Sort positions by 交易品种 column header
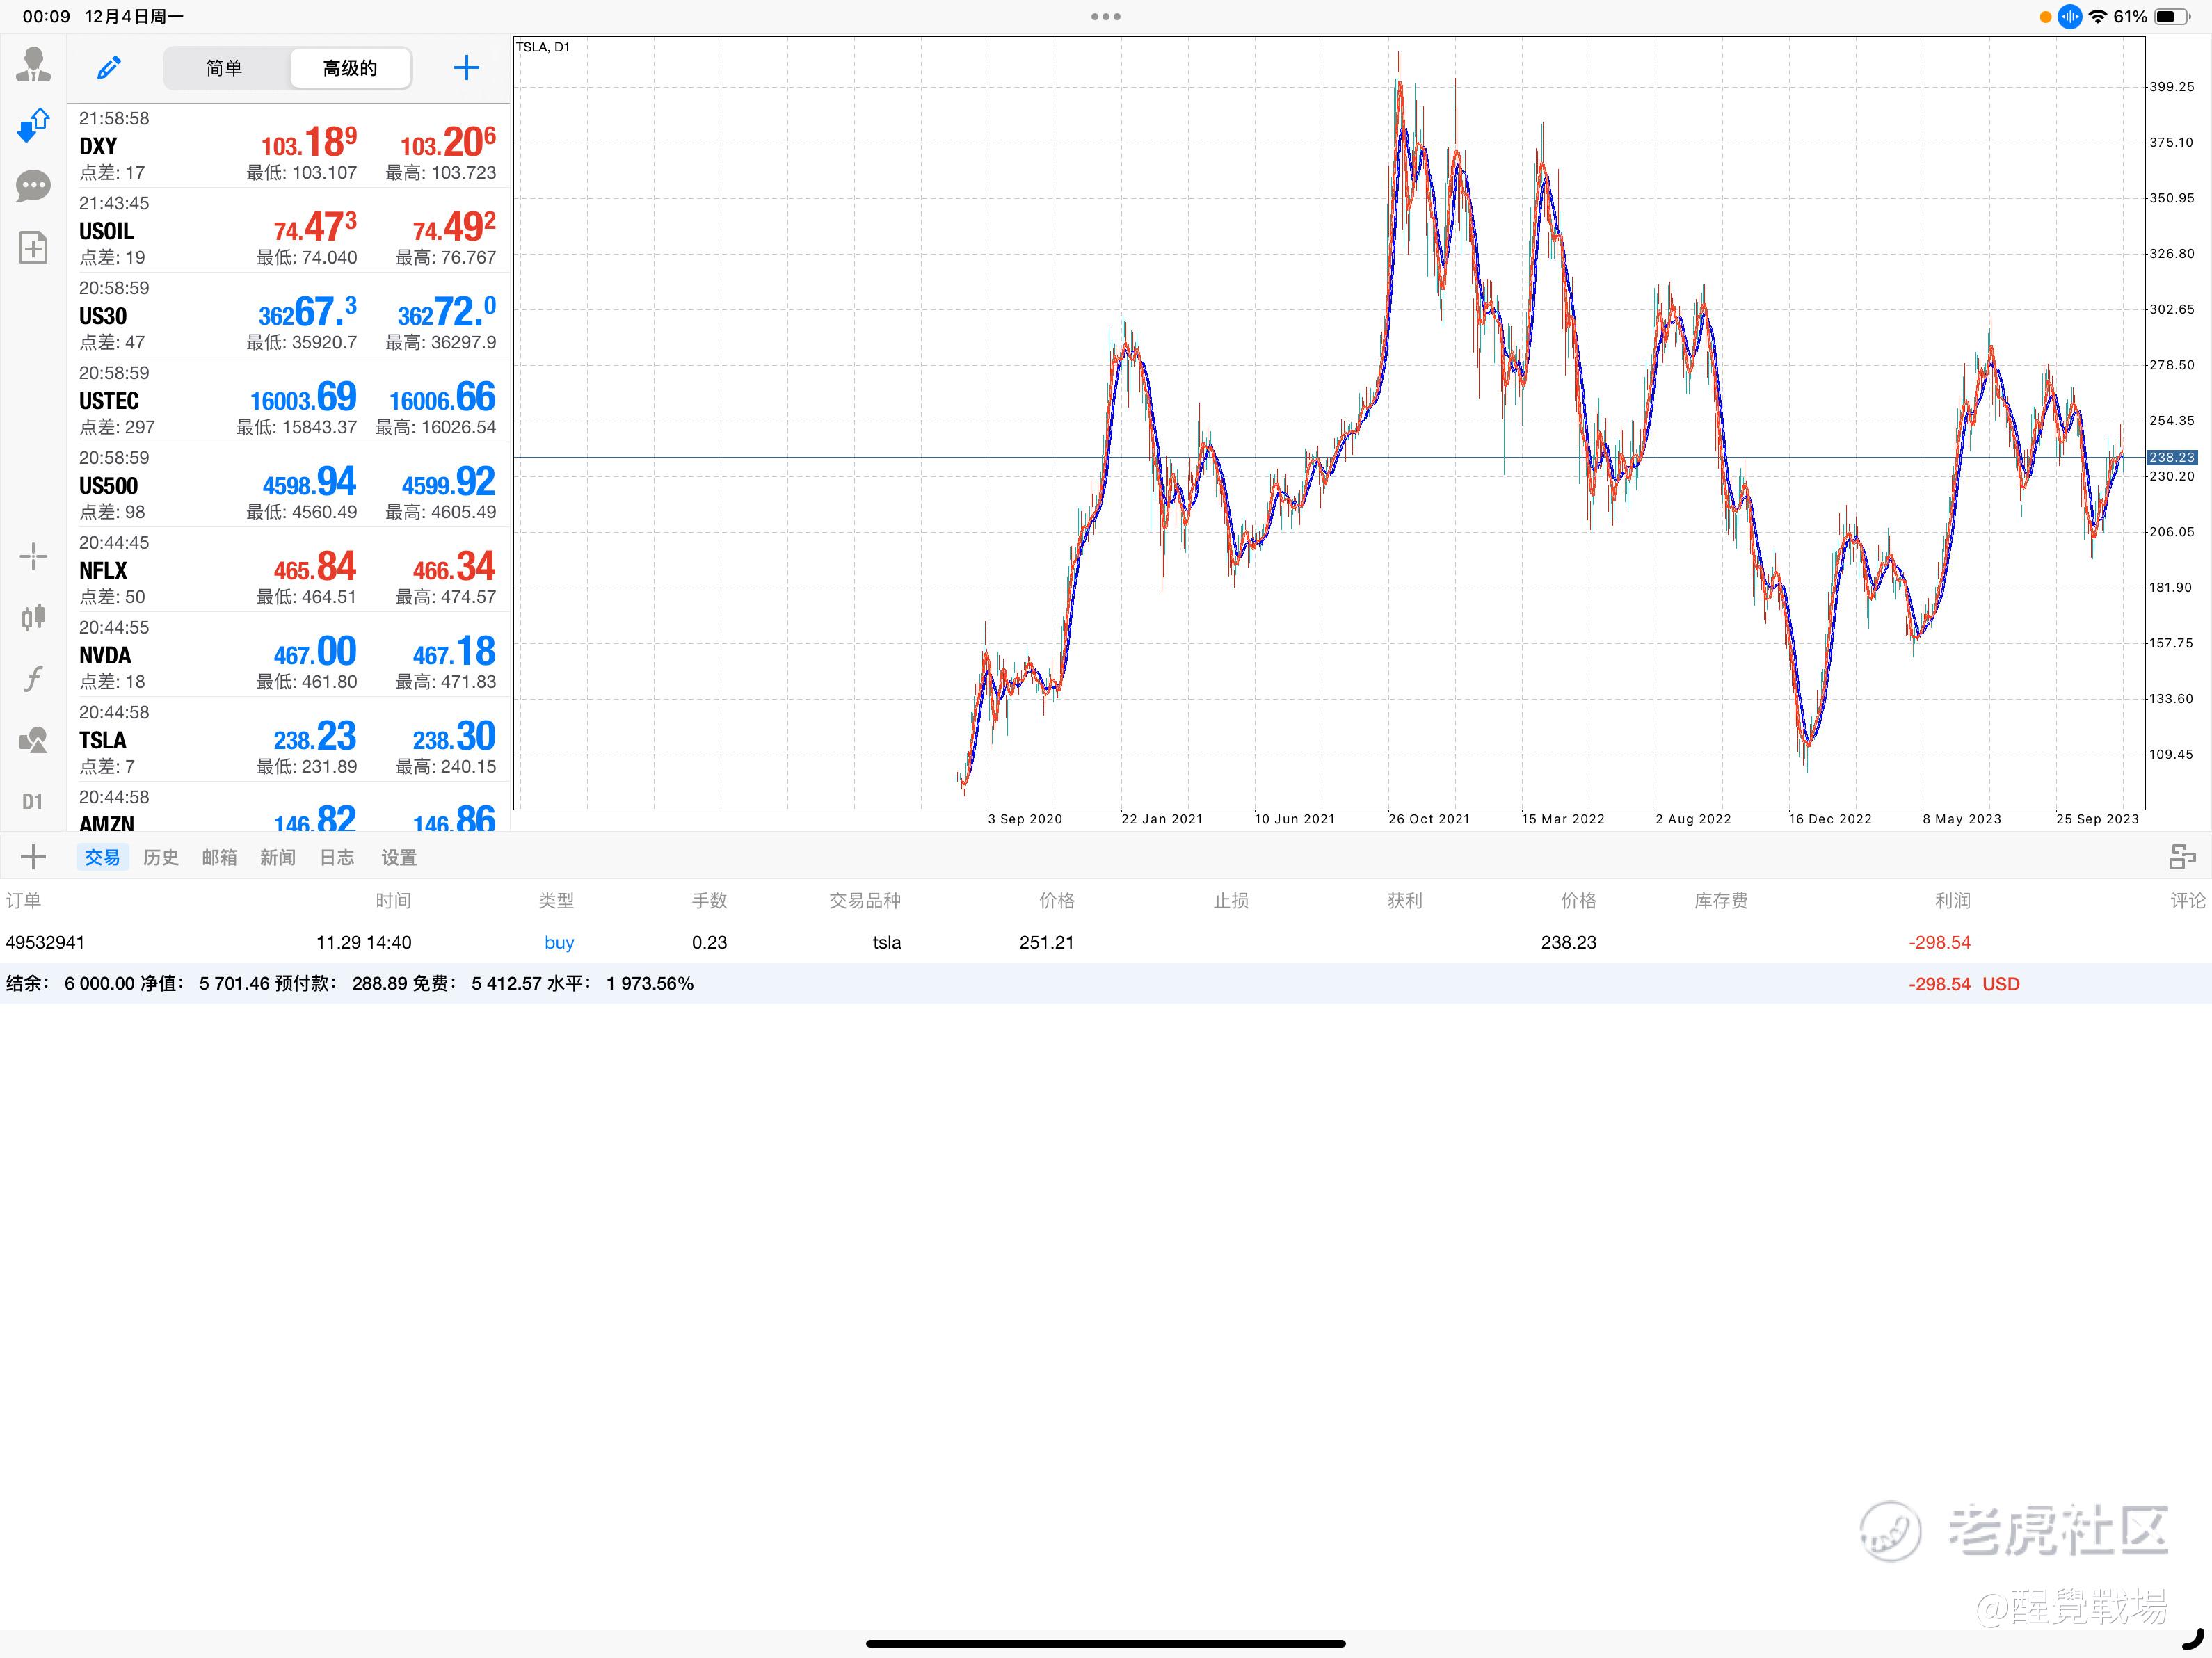The height and width of the screenshot is (1658, 2212). pos(865,901)
